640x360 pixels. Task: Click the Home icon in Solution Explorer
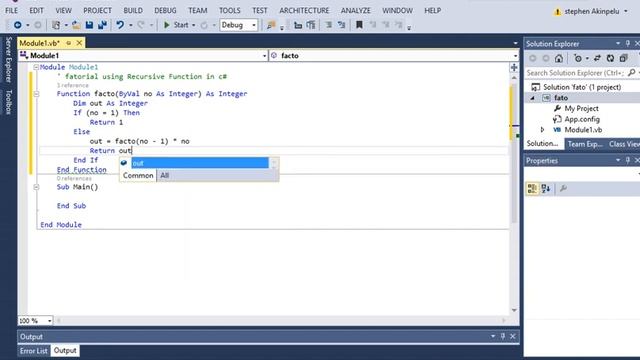559,58
